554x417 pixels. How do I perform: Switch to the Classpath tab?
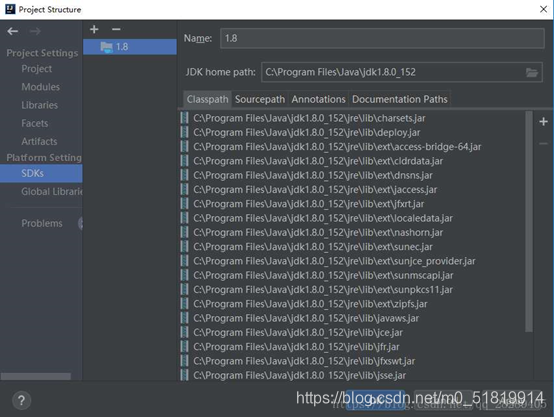coord(207,99)
